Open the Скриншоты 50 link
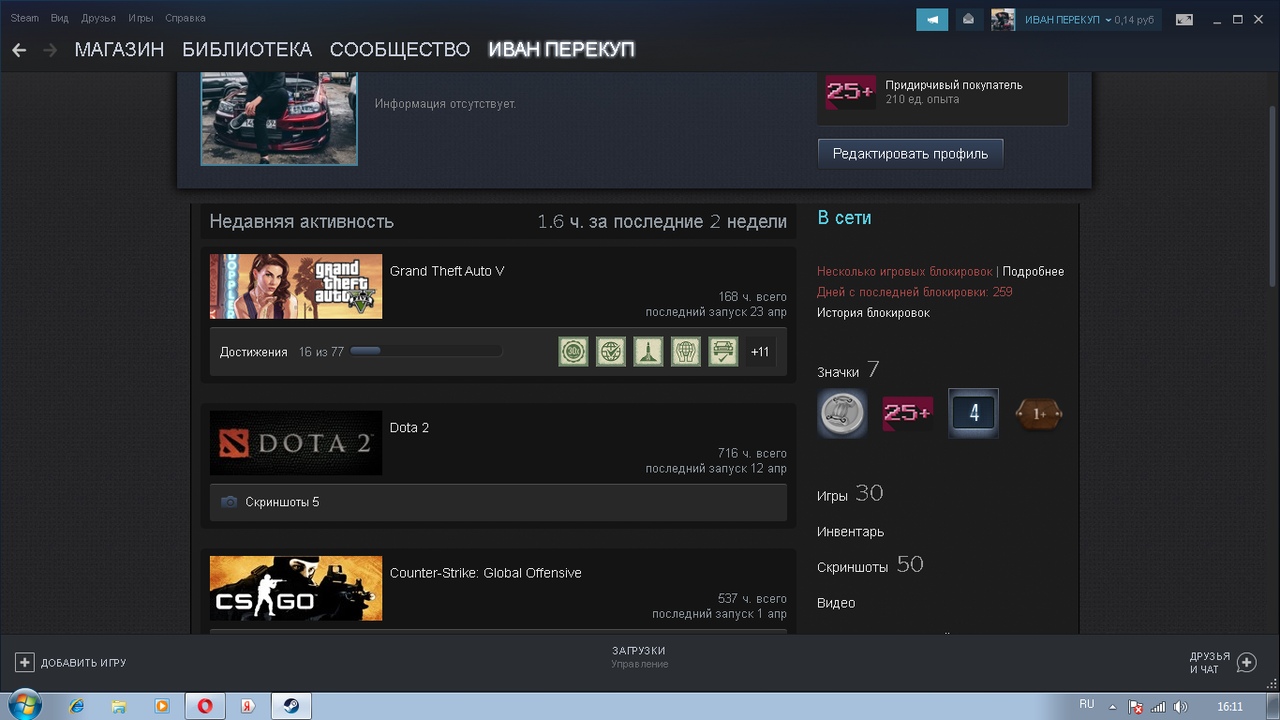Viewport: 1280px width, 720px height. coord(870,565)
